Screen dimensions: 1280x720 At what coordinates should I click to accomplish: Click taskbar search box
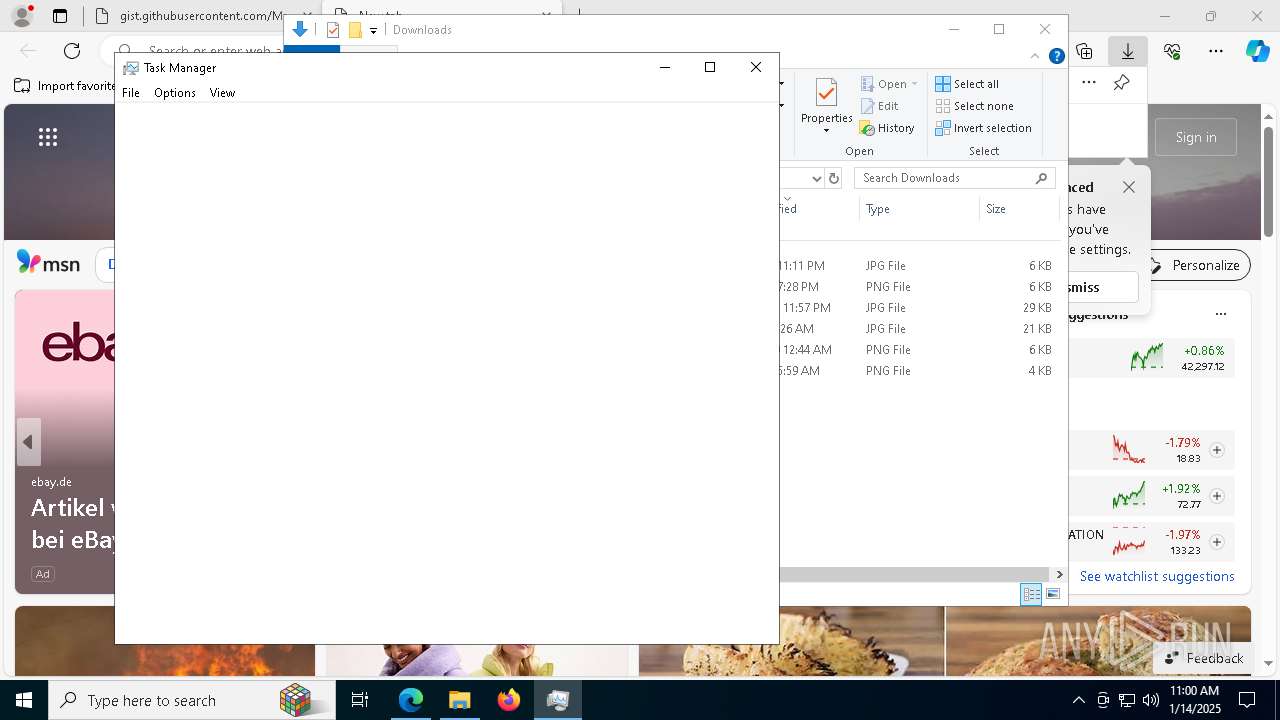(192, 700)
